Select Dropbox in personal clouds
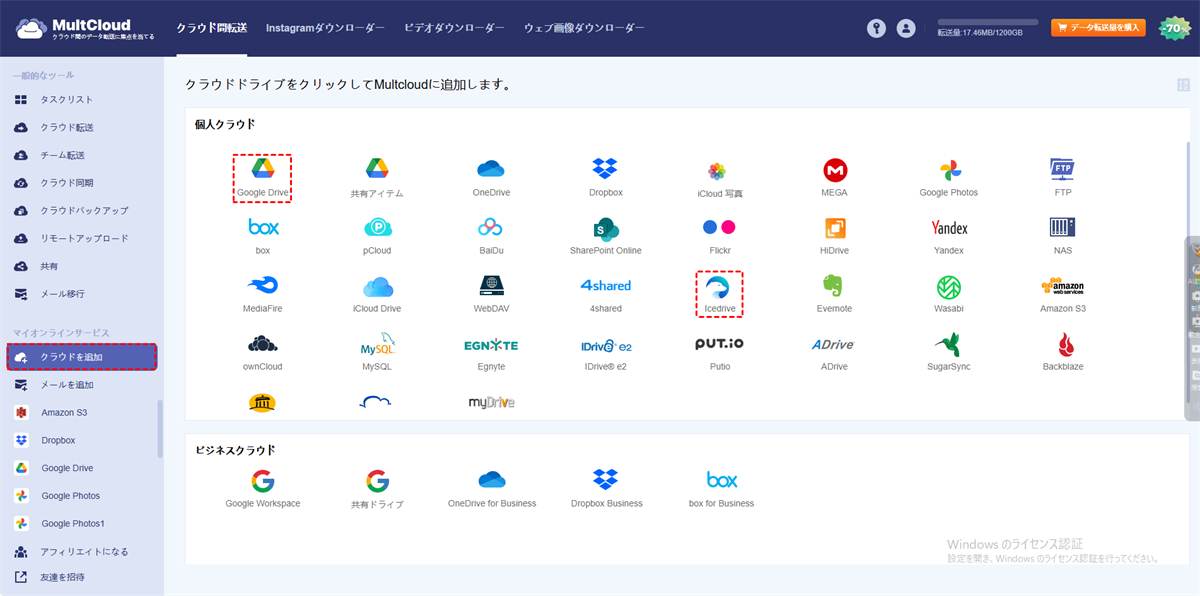The width and height of the screenshot is (1200, 596). tap(606, 178)
